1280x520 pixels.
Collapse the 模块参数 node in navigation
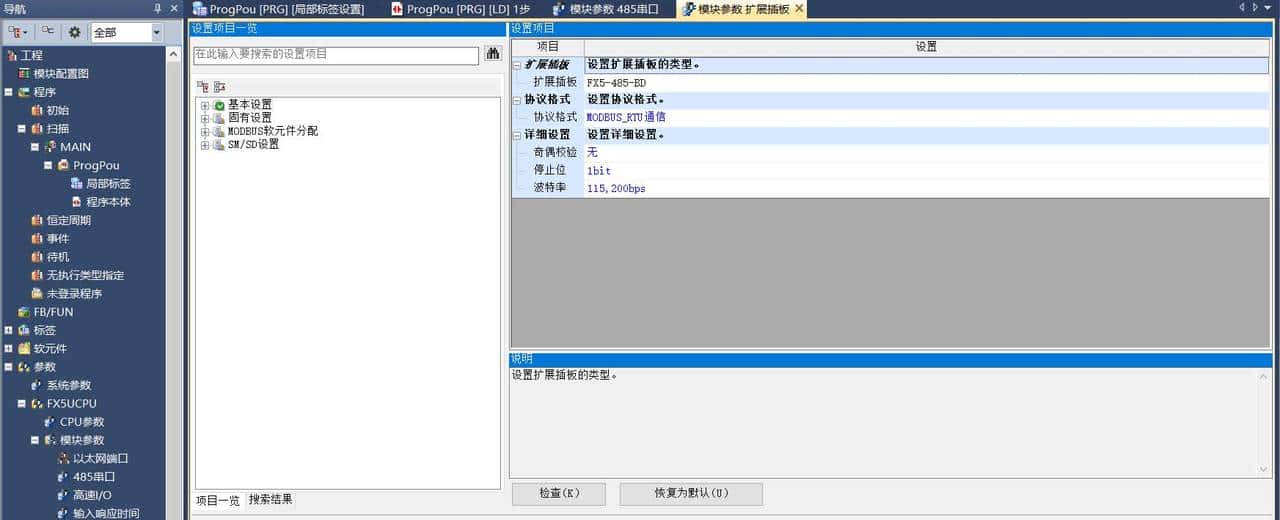click(x=35, y=440)
